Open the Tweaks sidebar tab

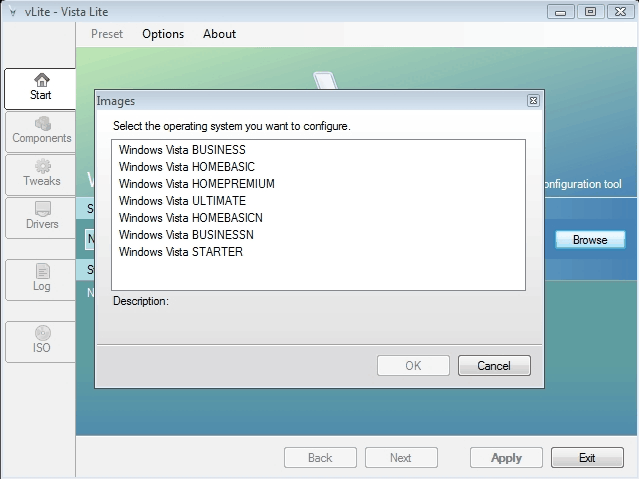(41, 175)
